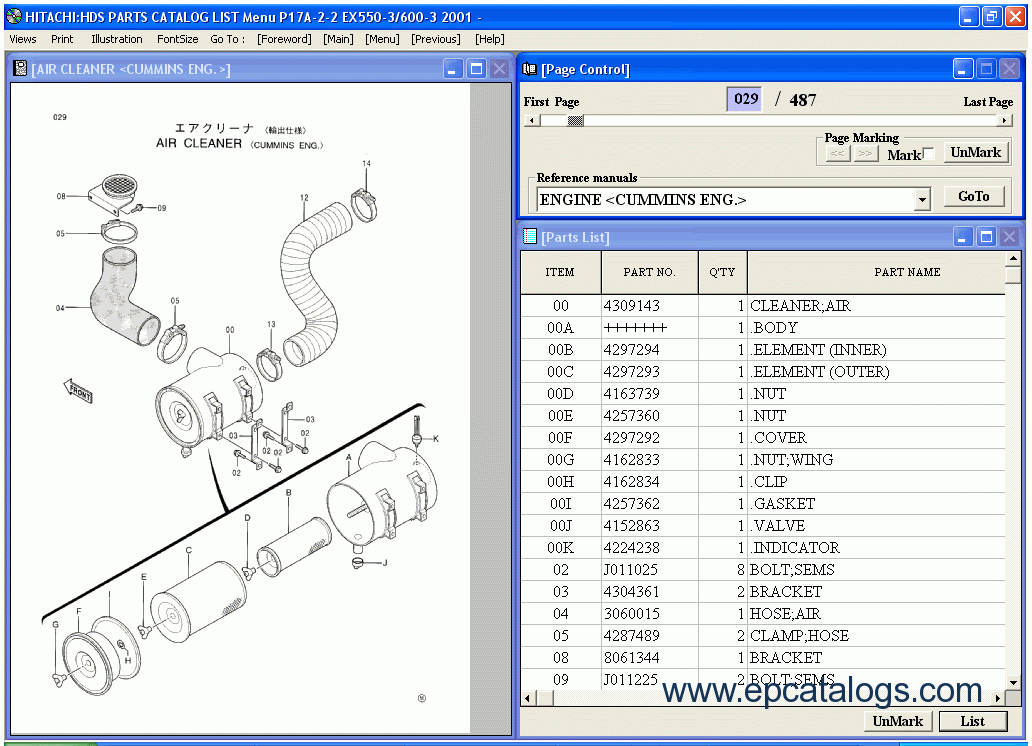1032x746 pixels.
Task: Click the PART NAME column header
Action: pos(877,272)
